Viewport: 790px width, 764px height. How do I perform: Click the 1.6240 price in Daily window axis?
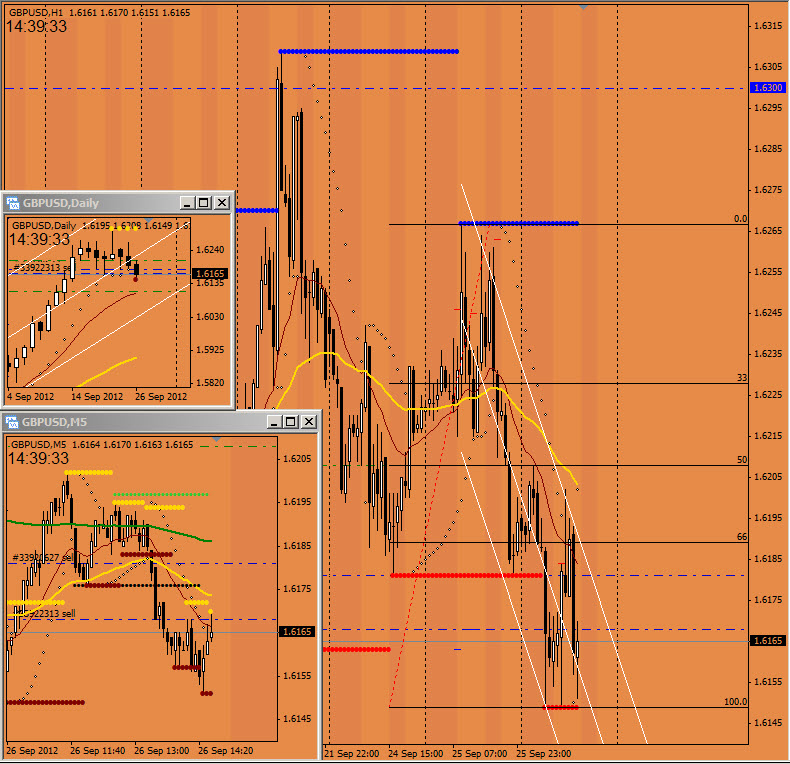210,249
